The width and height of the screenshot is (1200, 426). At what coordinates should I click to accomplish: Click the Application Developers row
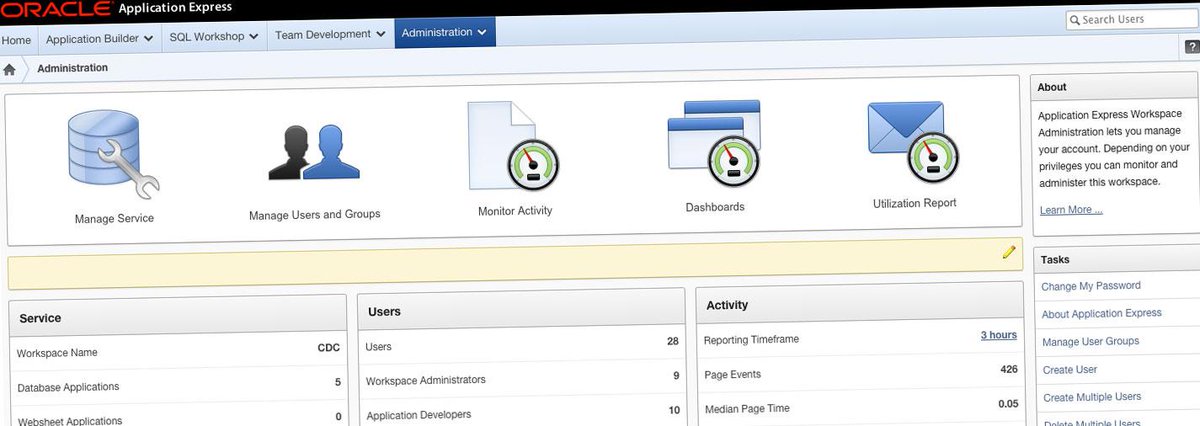click(x=522, y=412)
